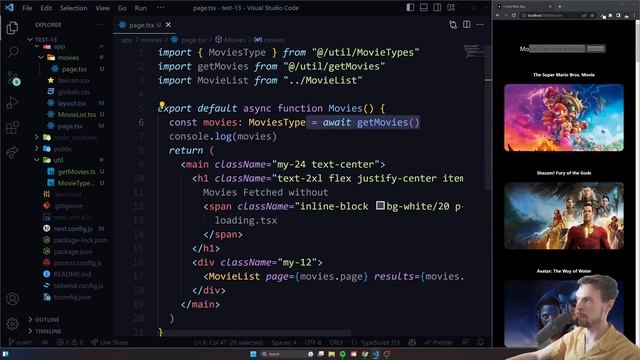Open the main branch indicator
The height and width of the screenshot is (360, 640).
click(20, 342)
